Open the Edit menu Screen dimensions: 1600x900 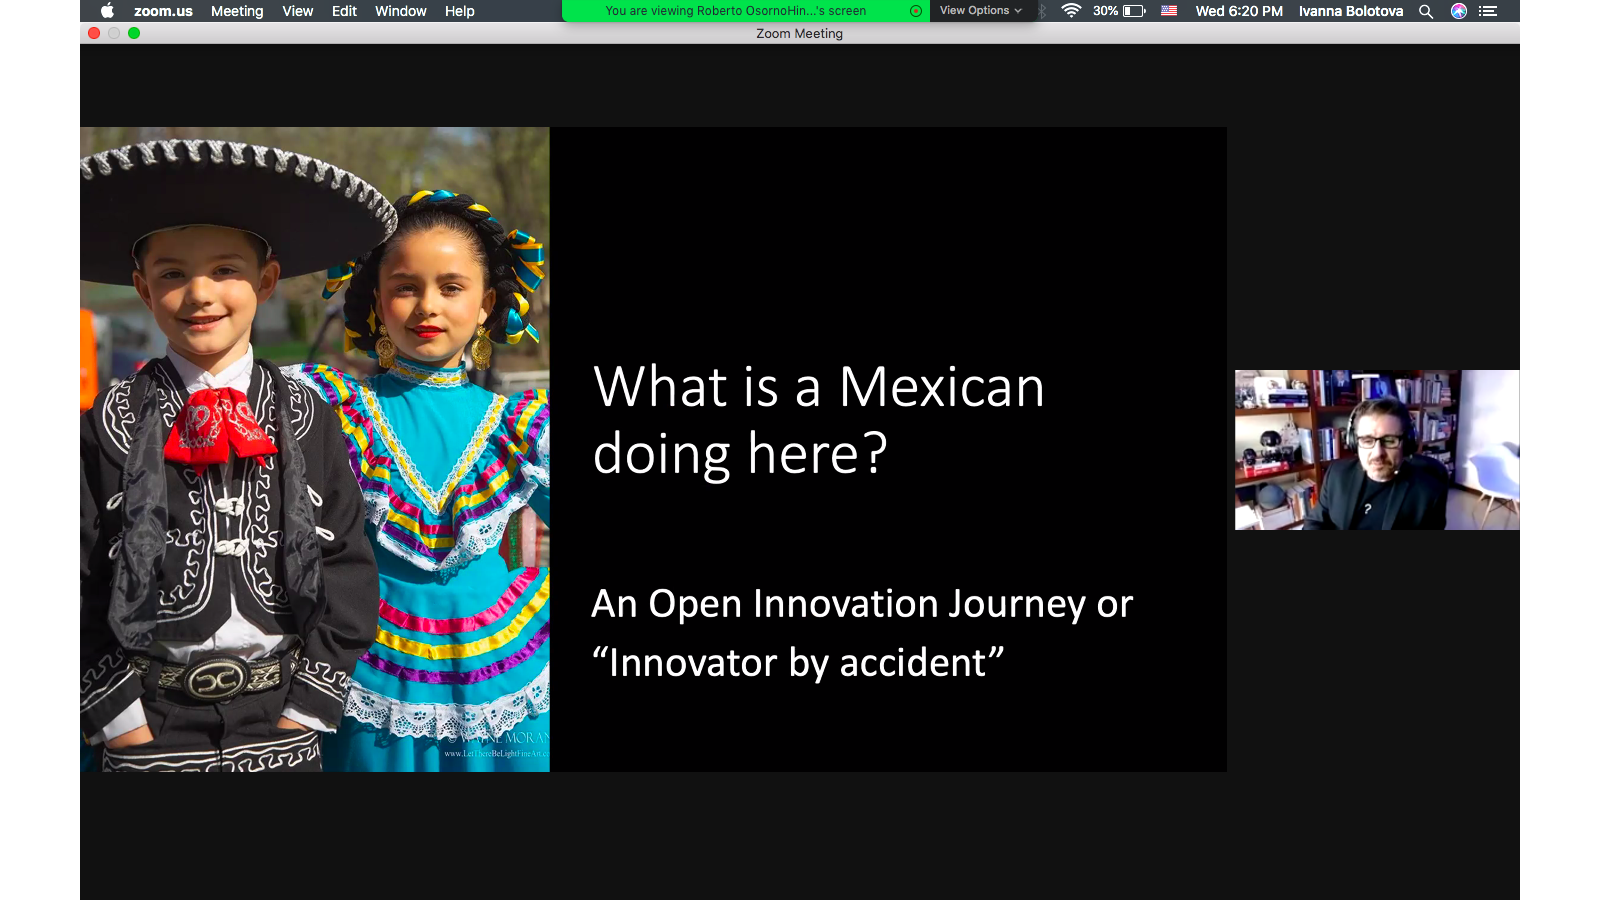[344, 11]
